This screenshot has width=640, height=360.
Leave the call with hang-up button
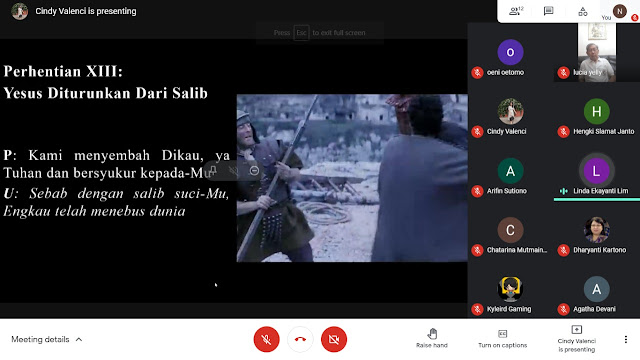click(x=300, y=339)
